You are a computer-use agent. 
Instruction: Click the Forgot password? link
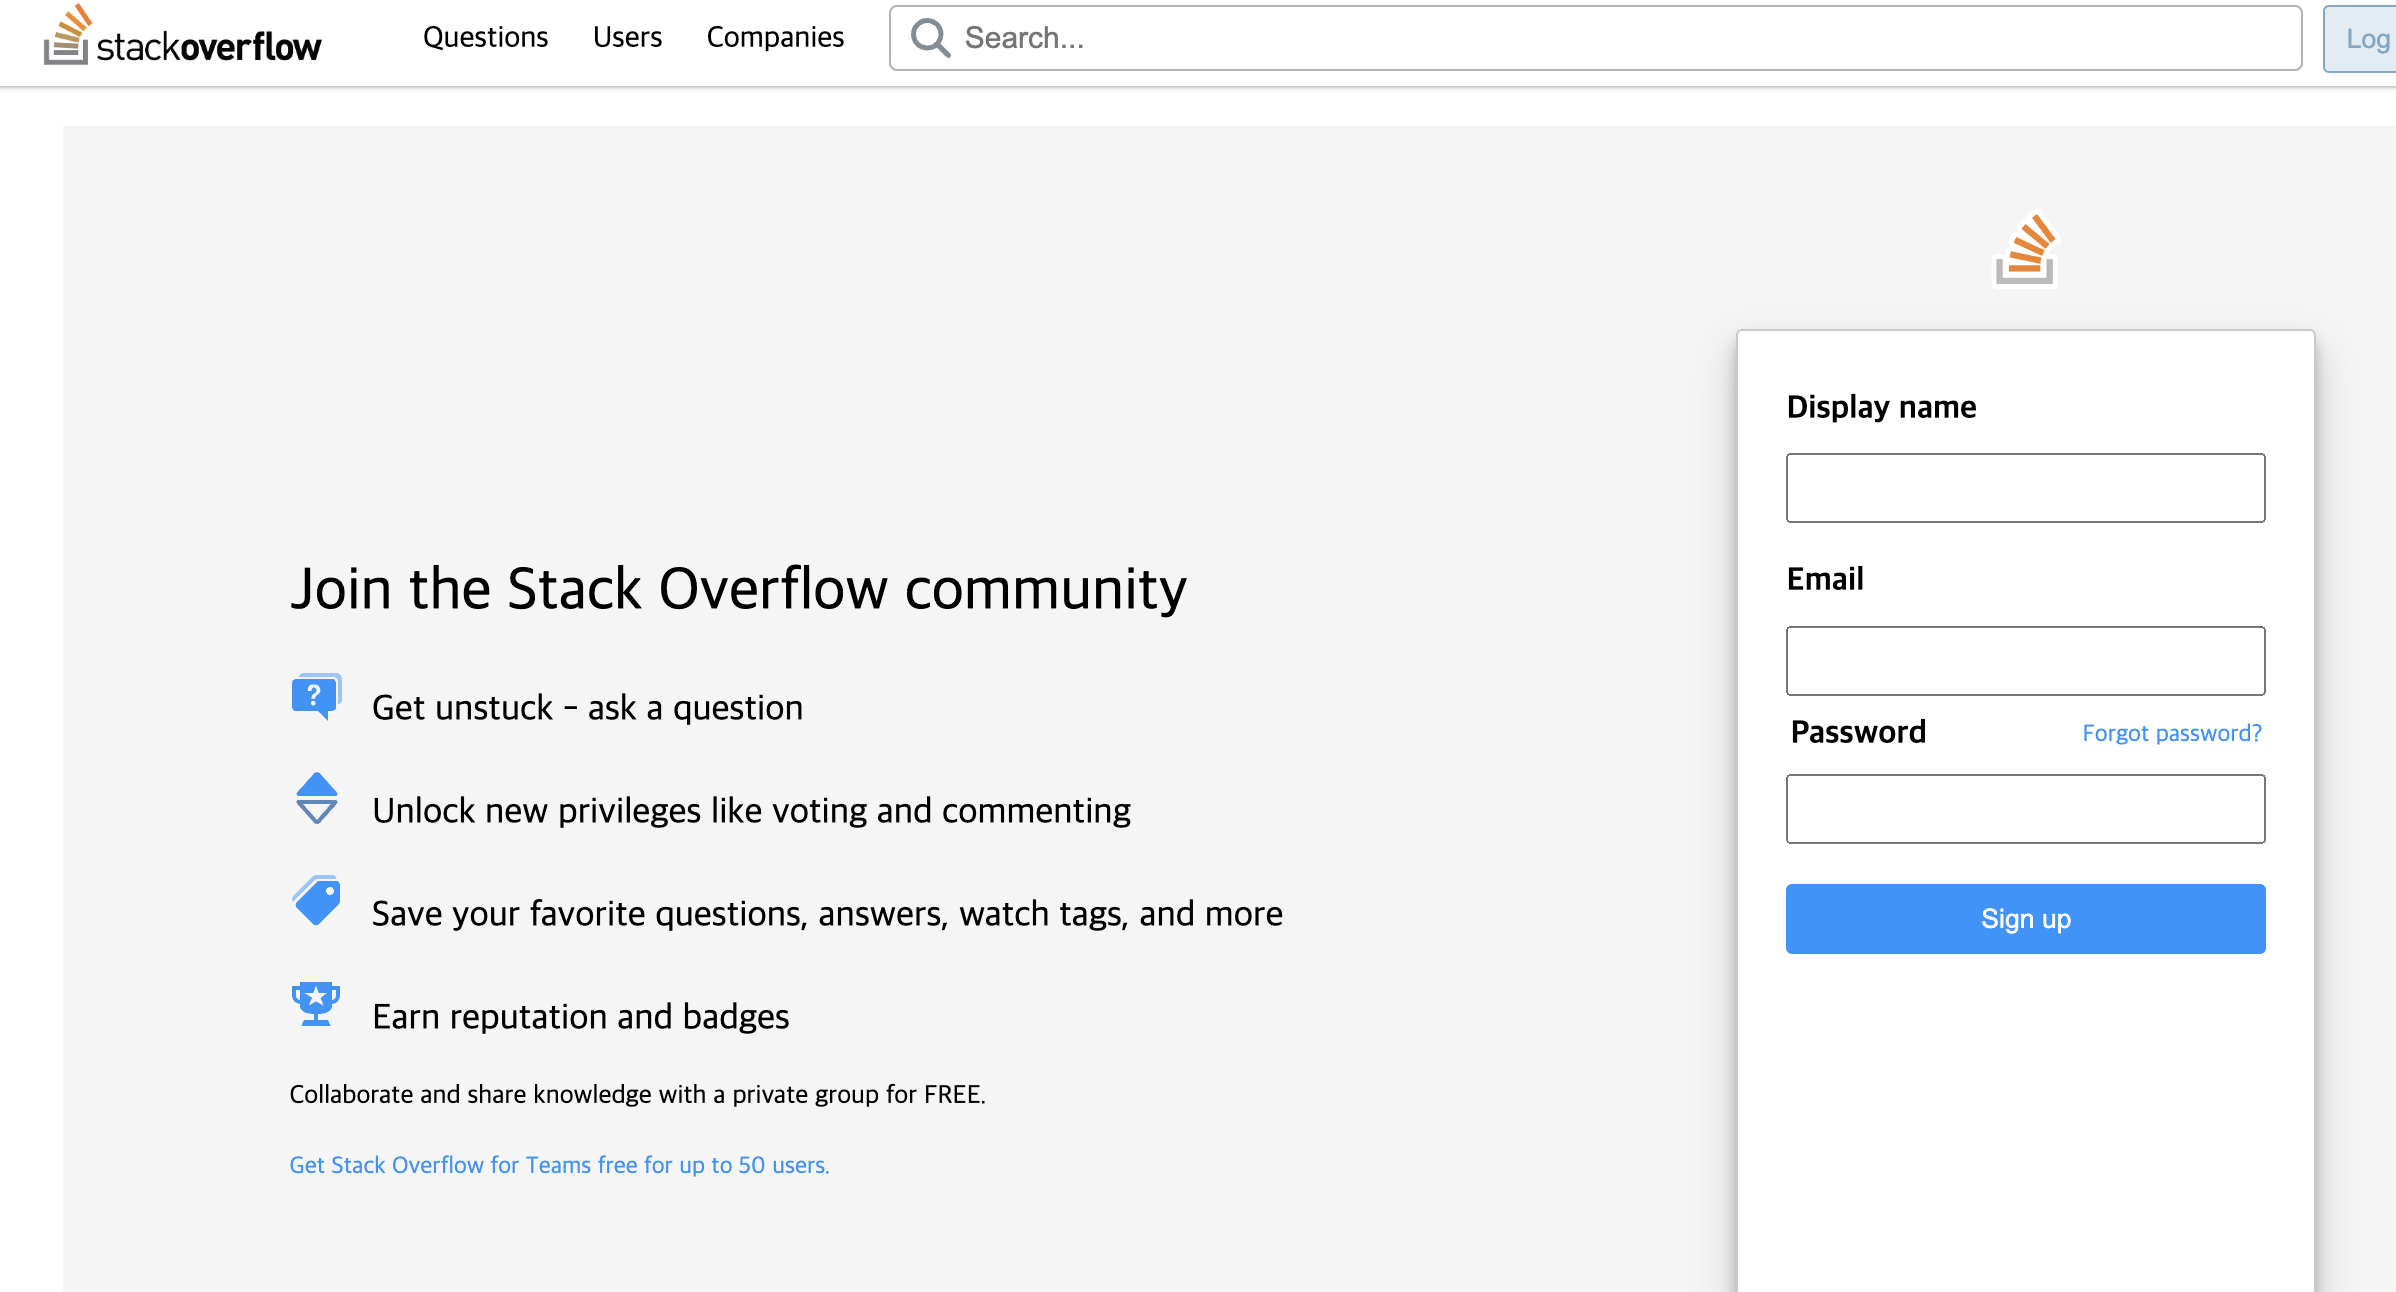(2171, 733)
